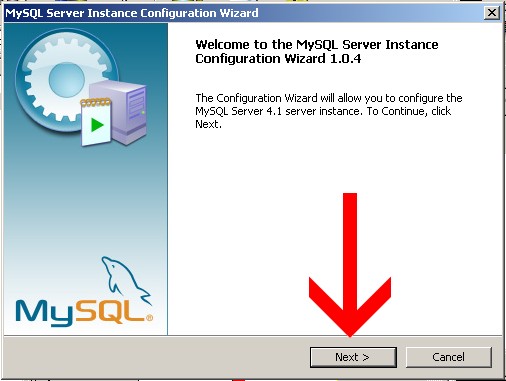
Task: Close the wizard with the title bar X
Action: click(492, 13)
